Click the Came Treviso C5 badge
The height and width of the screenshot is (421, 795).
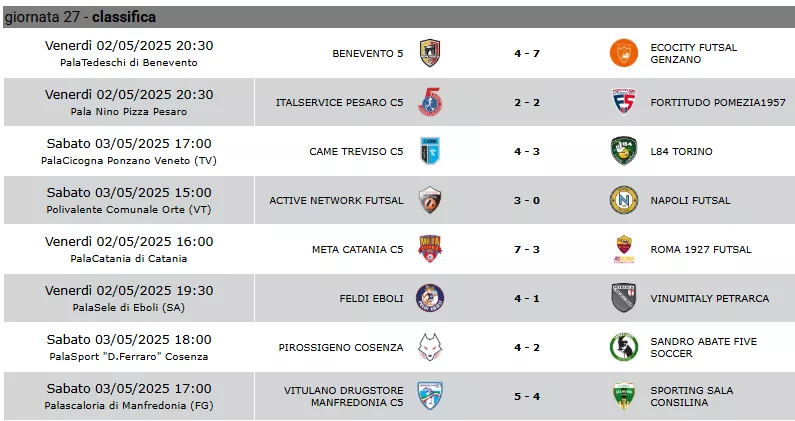(430, 151)
